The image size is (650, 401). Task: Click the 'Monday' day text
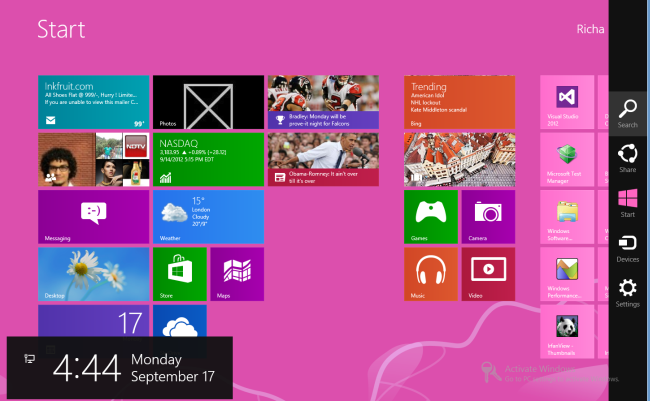click(x=156, y=360)
